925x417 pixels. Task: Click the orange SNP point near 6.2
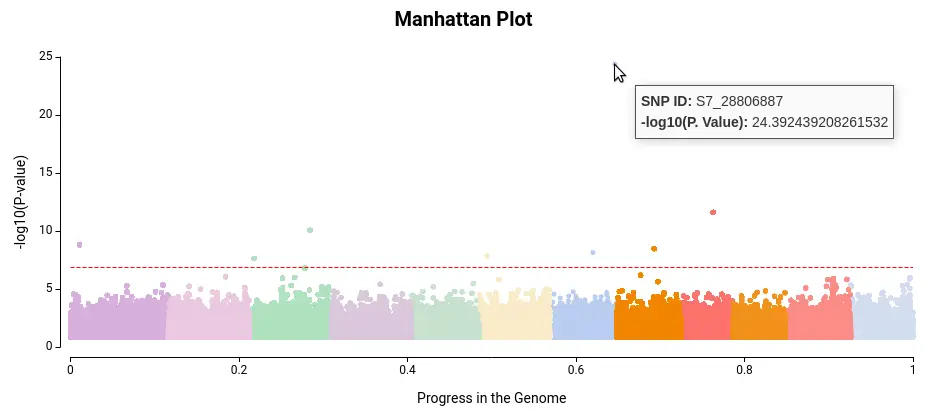coord(641,275)
